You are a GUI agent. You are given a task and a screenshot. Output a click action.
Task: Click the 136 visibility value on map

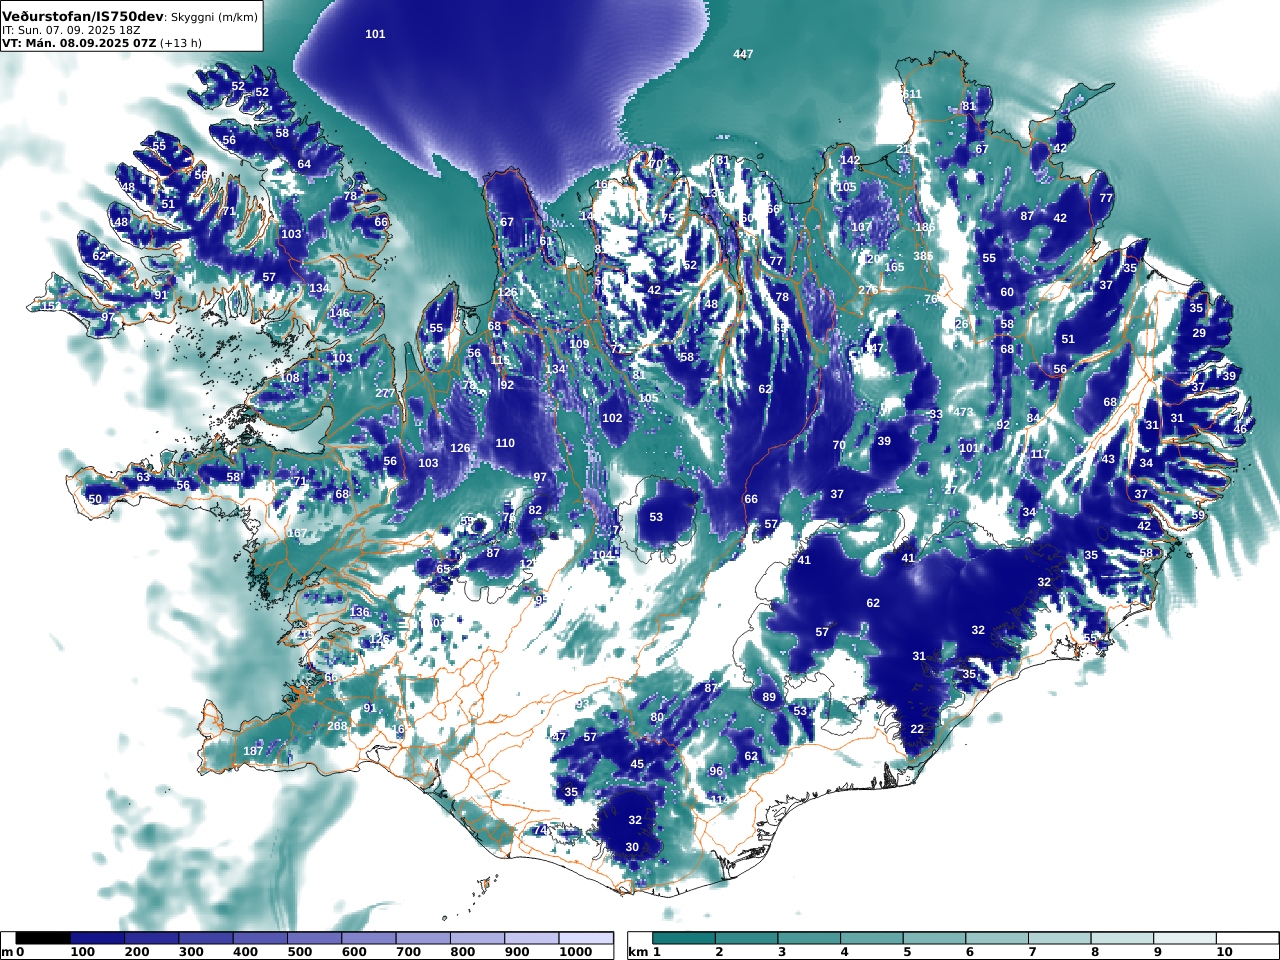coord(359,612)
